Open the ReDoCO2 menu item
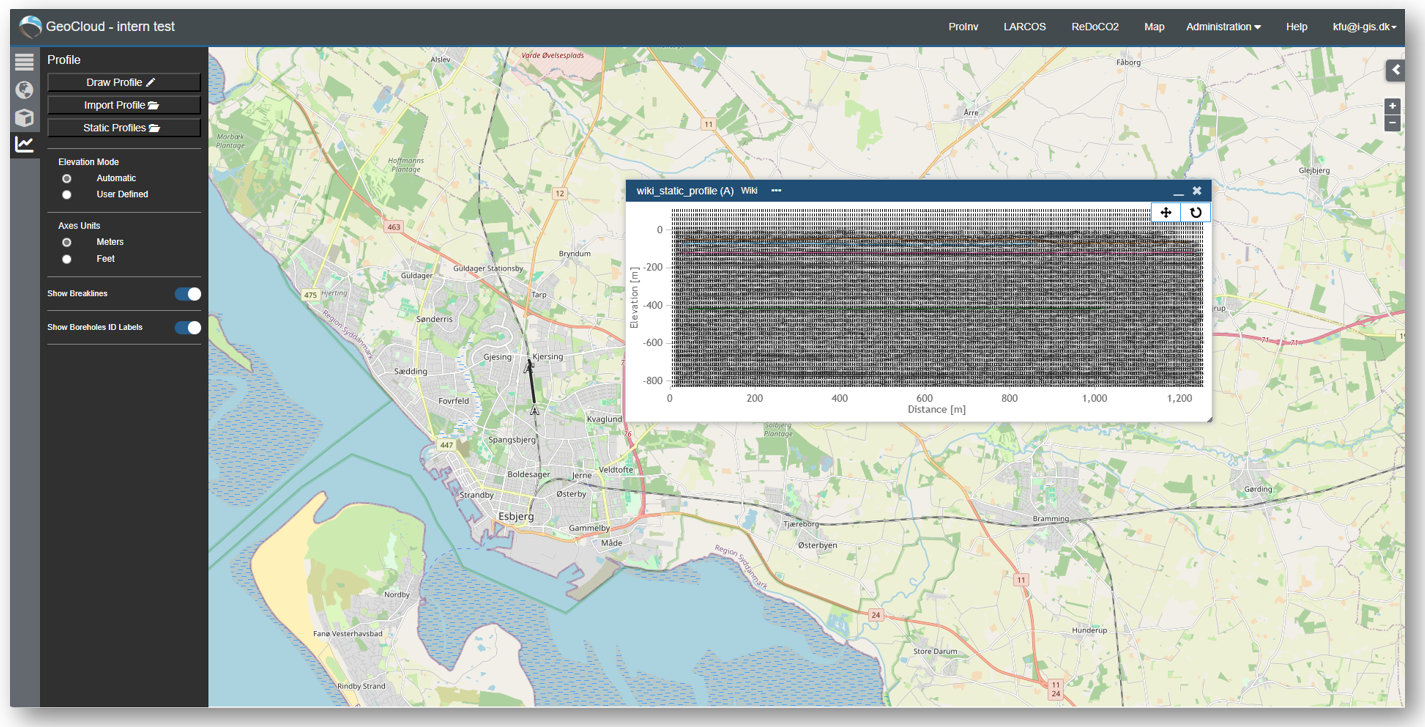Screen dimensions: 1425x727 [1095, 27]
